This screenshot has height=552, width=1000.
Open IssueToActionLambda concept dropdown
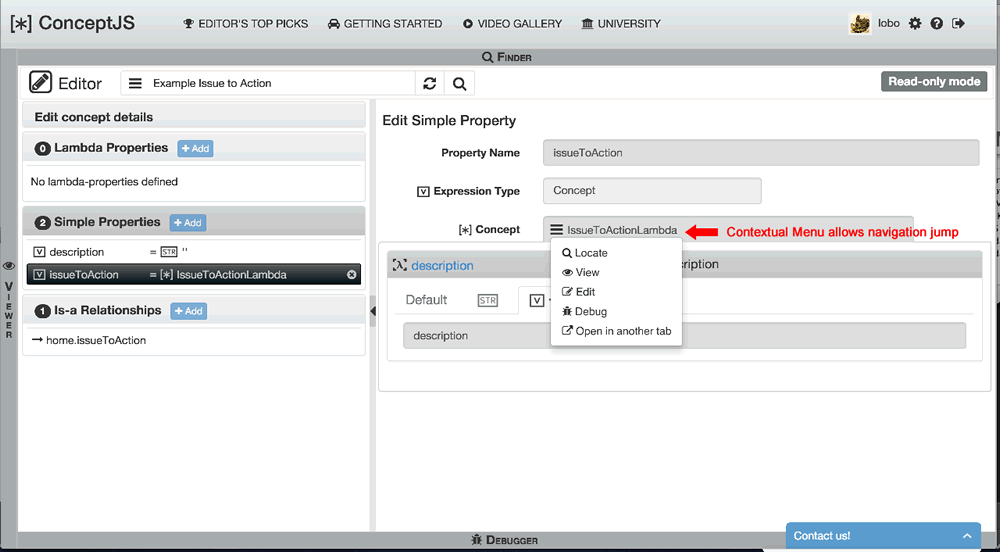coord(557,230)
